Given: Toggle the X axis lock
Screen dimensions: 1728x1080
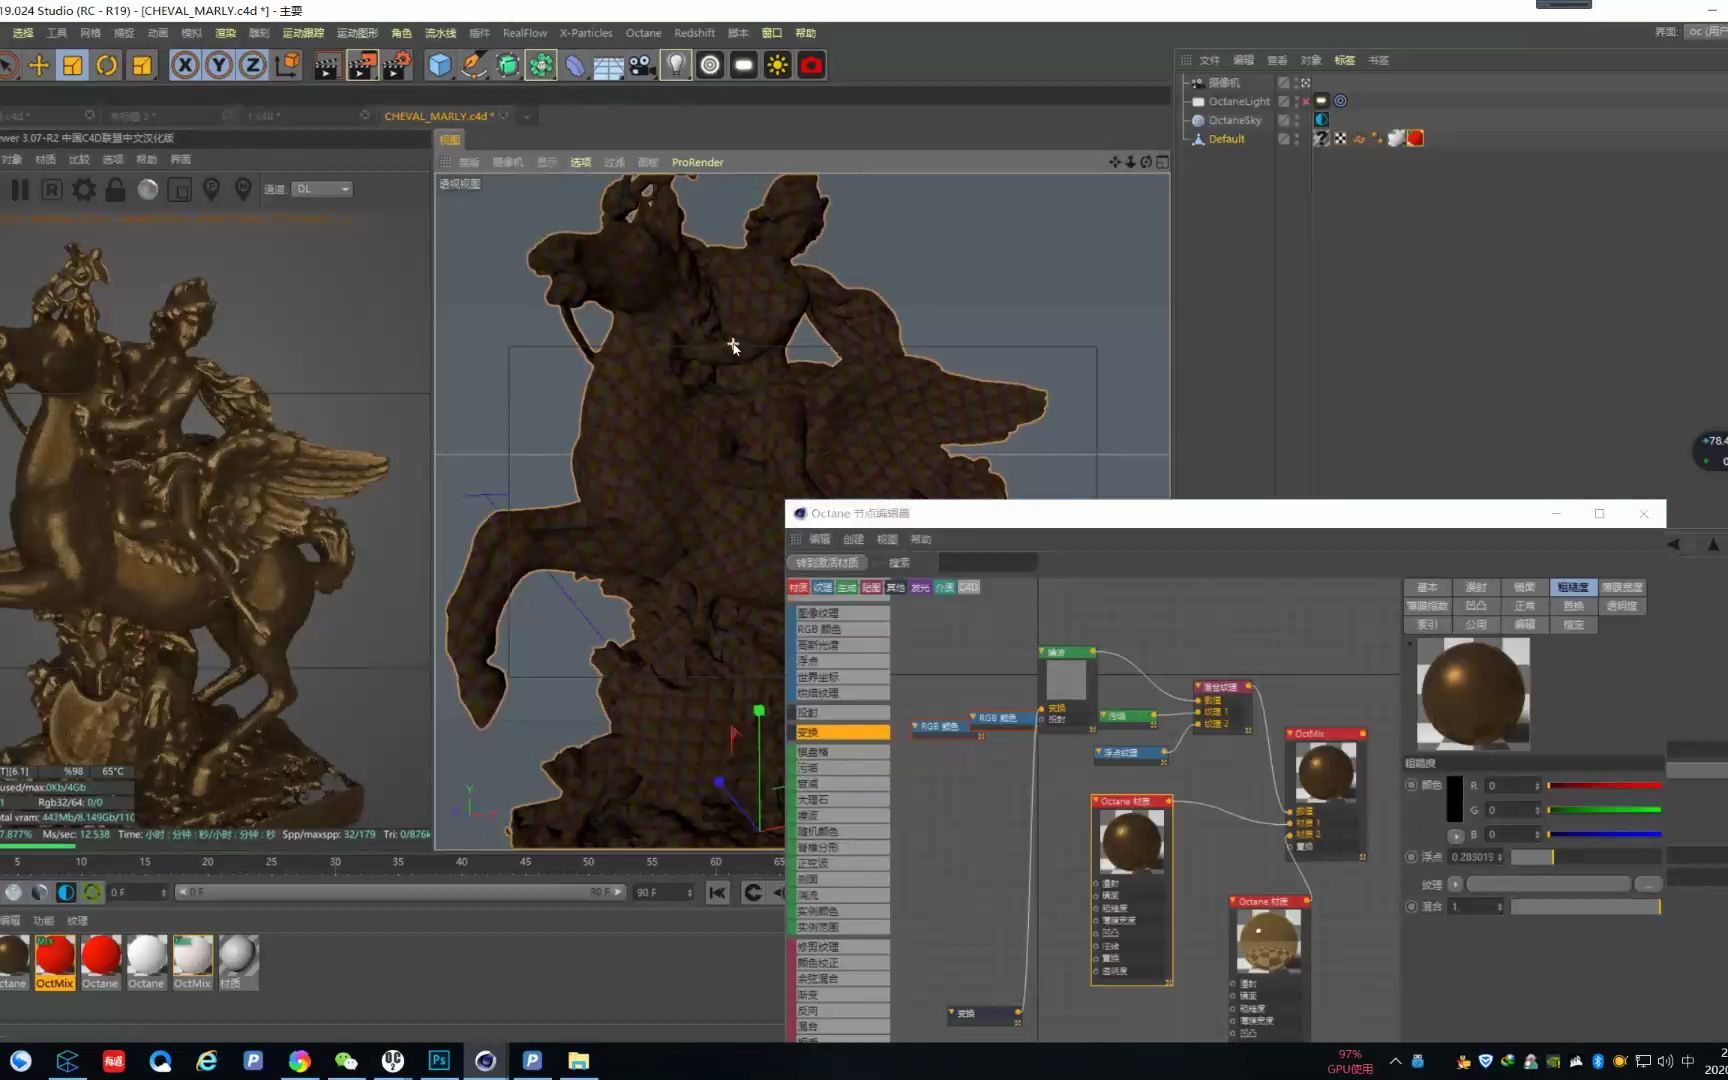Looking at the screenshot, I should click(x=185, y=66).
